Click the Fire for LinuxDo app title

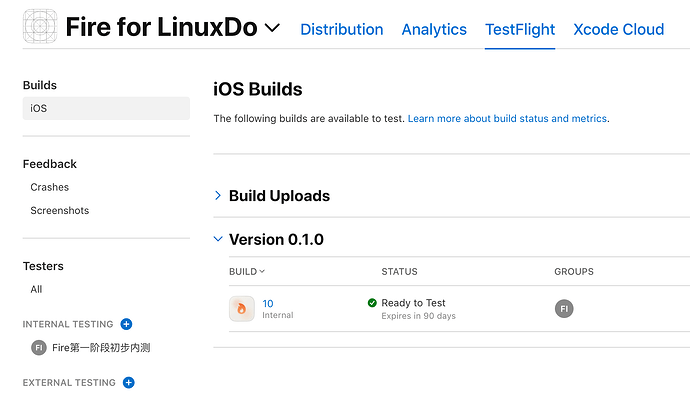(161, 27)
